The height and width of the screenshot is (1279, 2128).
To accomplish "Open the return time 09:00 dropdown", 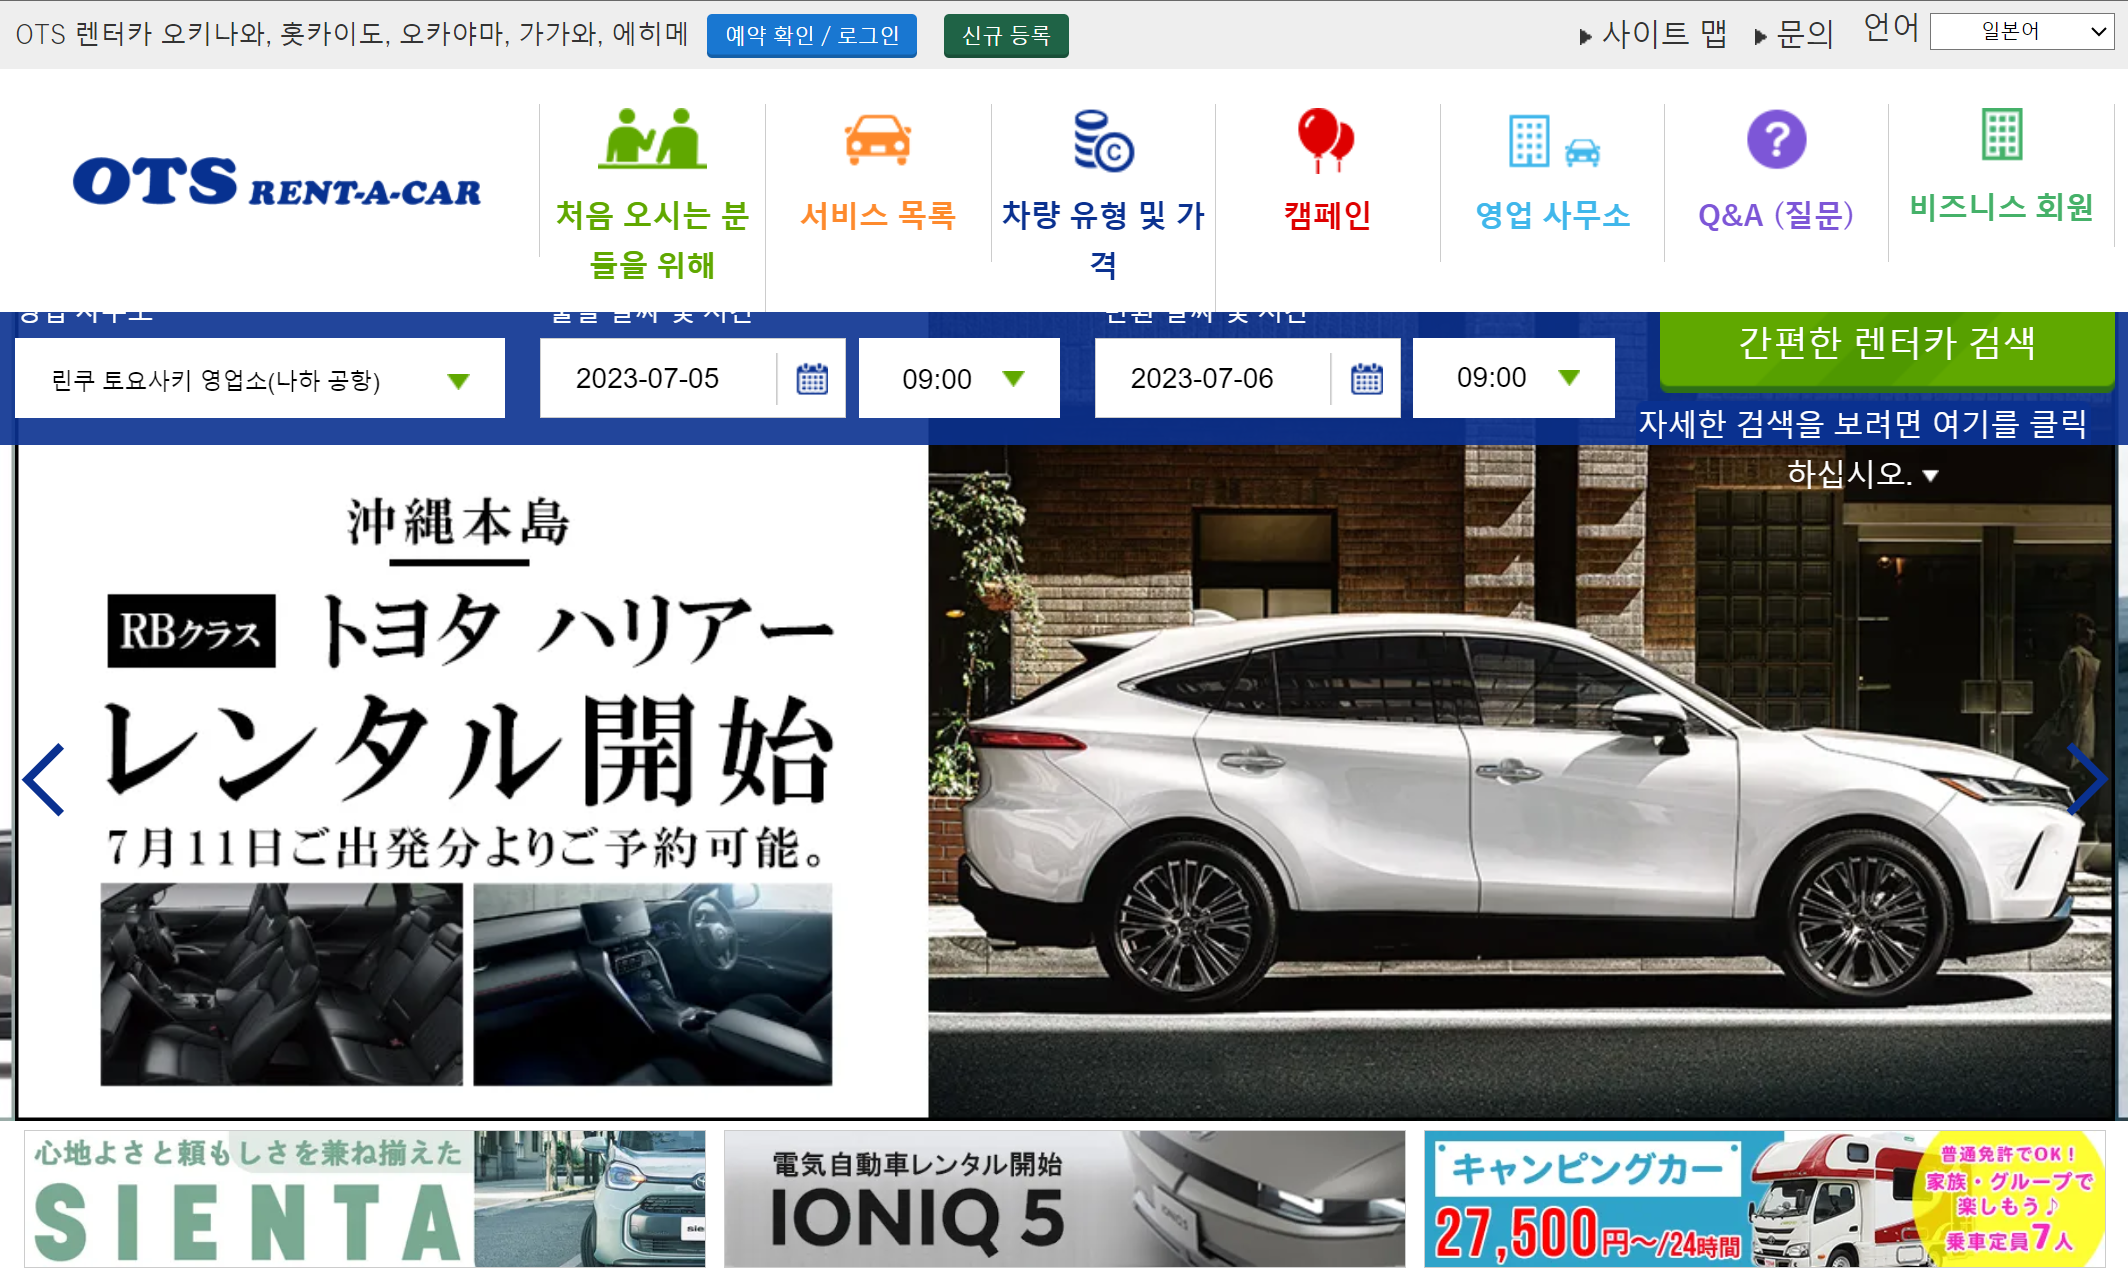I will [1568, 378].
